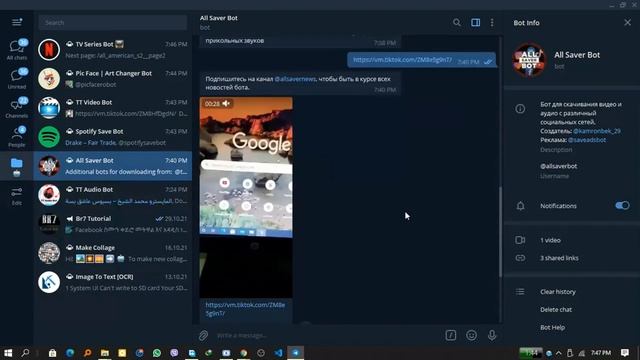
Task: Open the chat three-dot options menu
Action: tap(492, 22)
